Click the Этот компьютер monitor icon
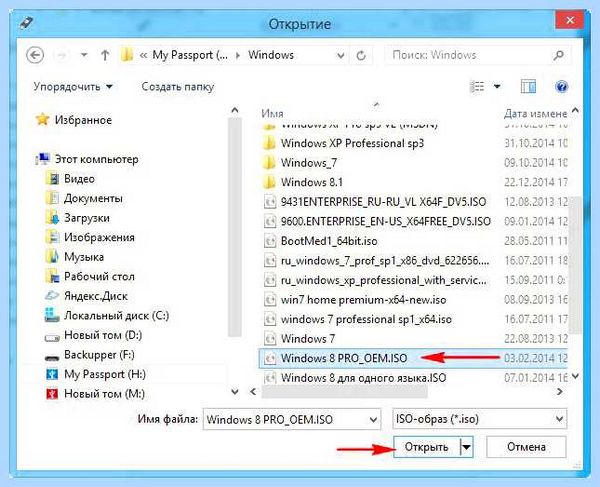Viewport: 600px width, 487px height. tap(43, 159)
